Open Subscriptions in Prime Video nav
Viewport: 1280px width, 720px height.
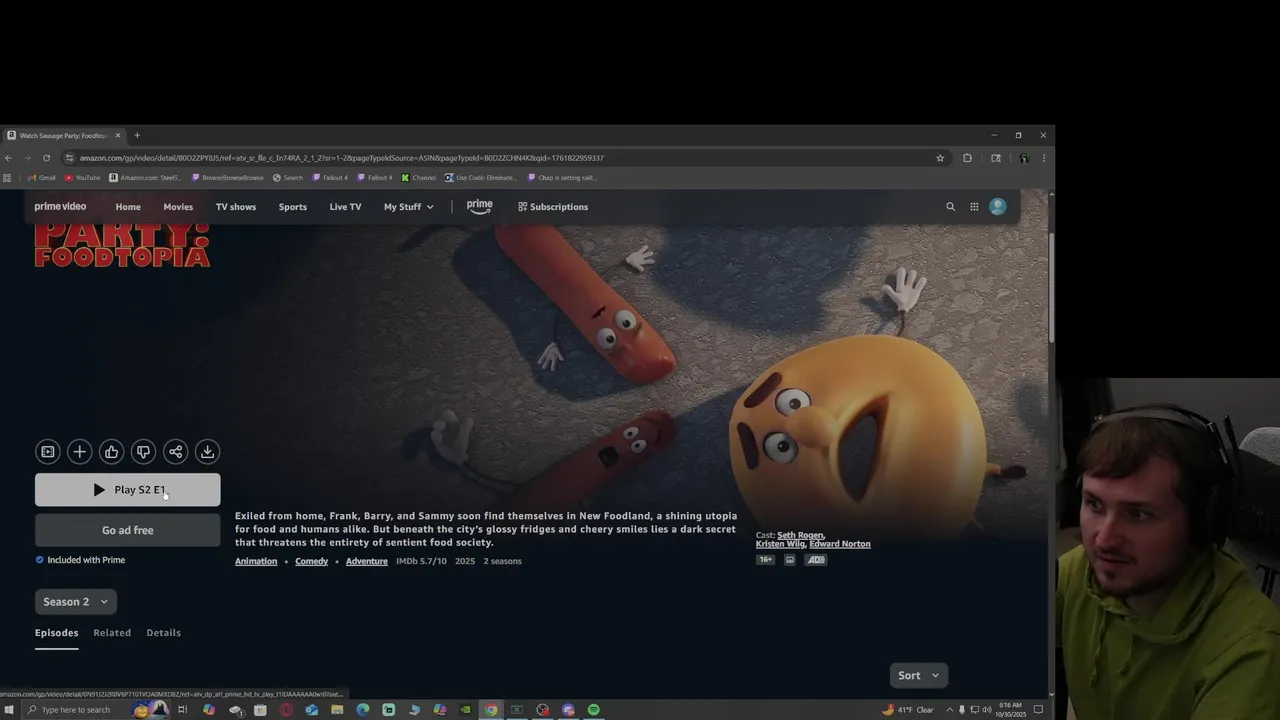point(553,207)
